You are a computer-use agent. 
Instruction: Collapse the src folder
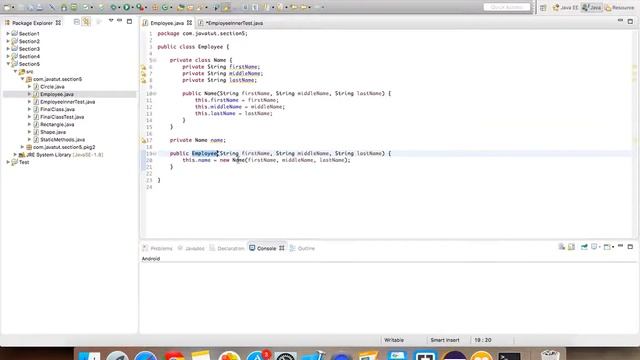click(15, 71)
